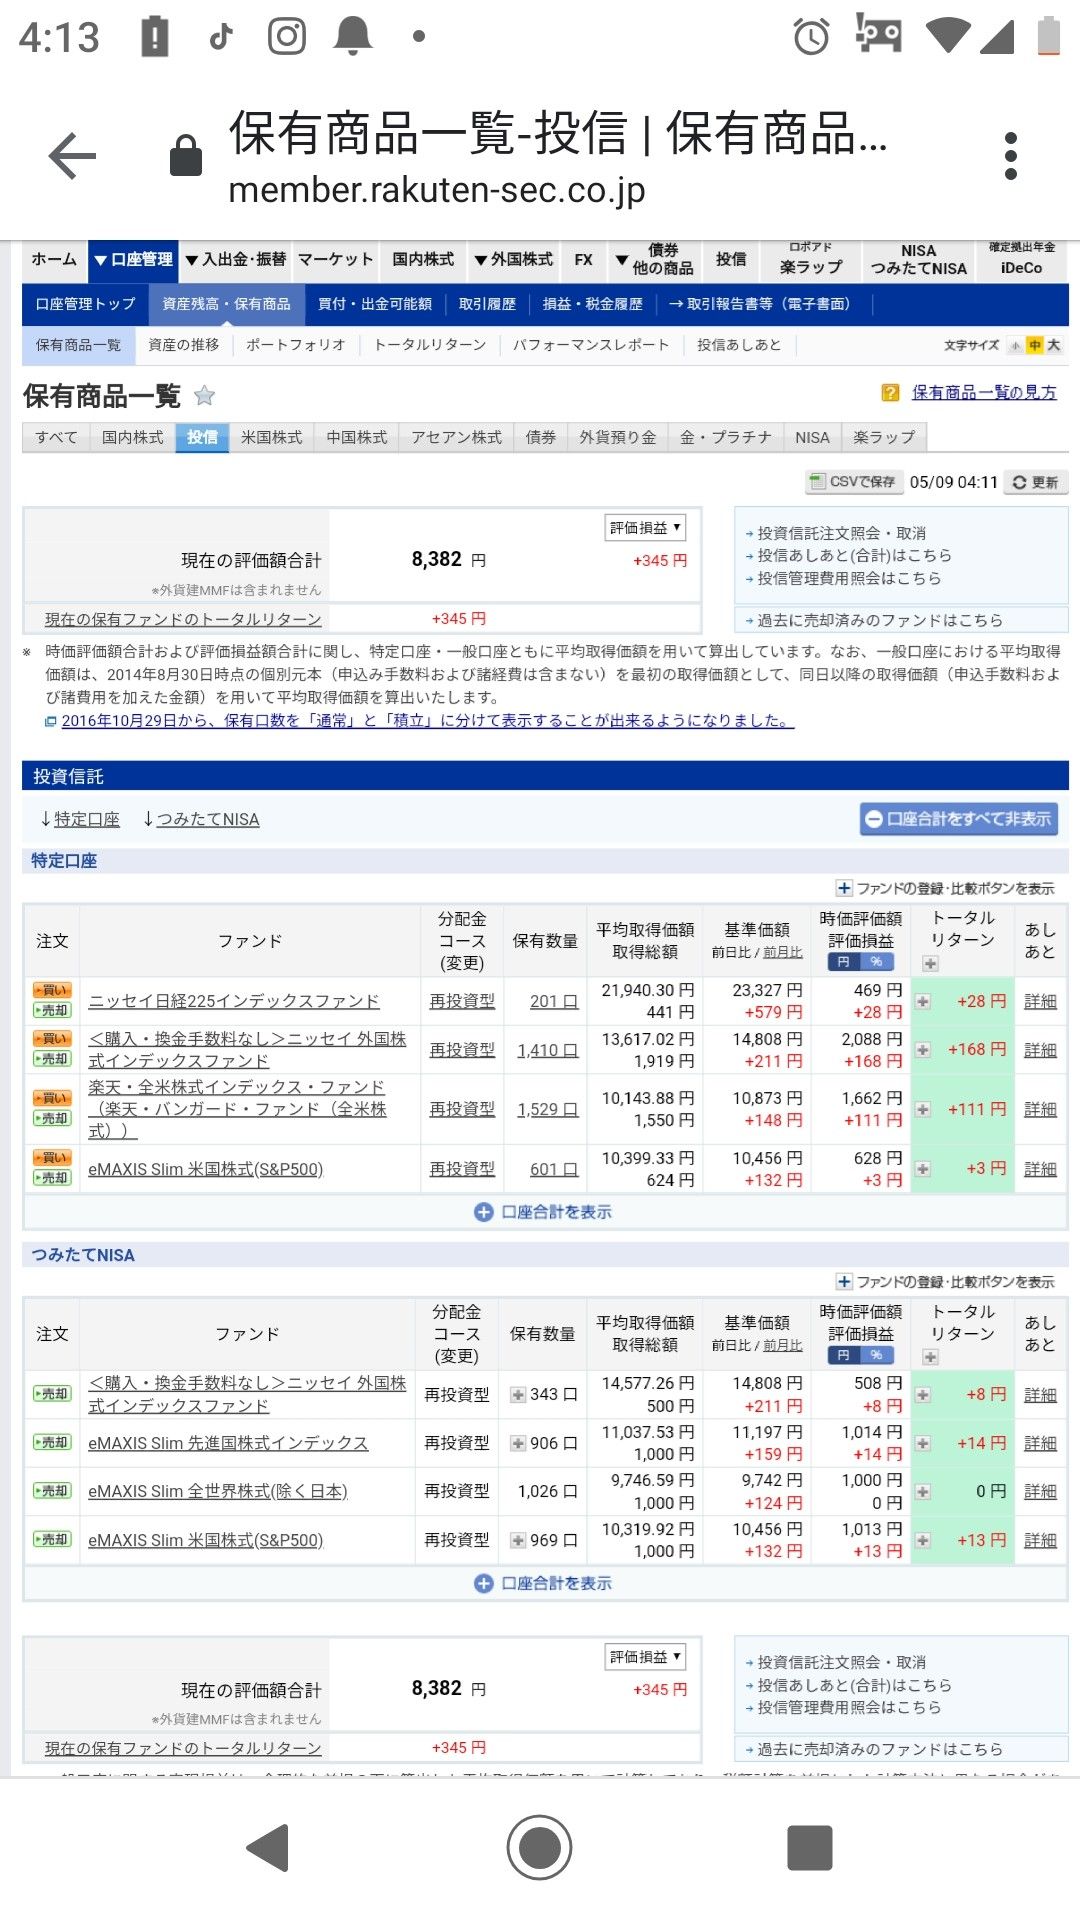Click 201 口 quantity link
Screen dimensions: 1080x1920
pyautogui.click(x=554, y=1001)
